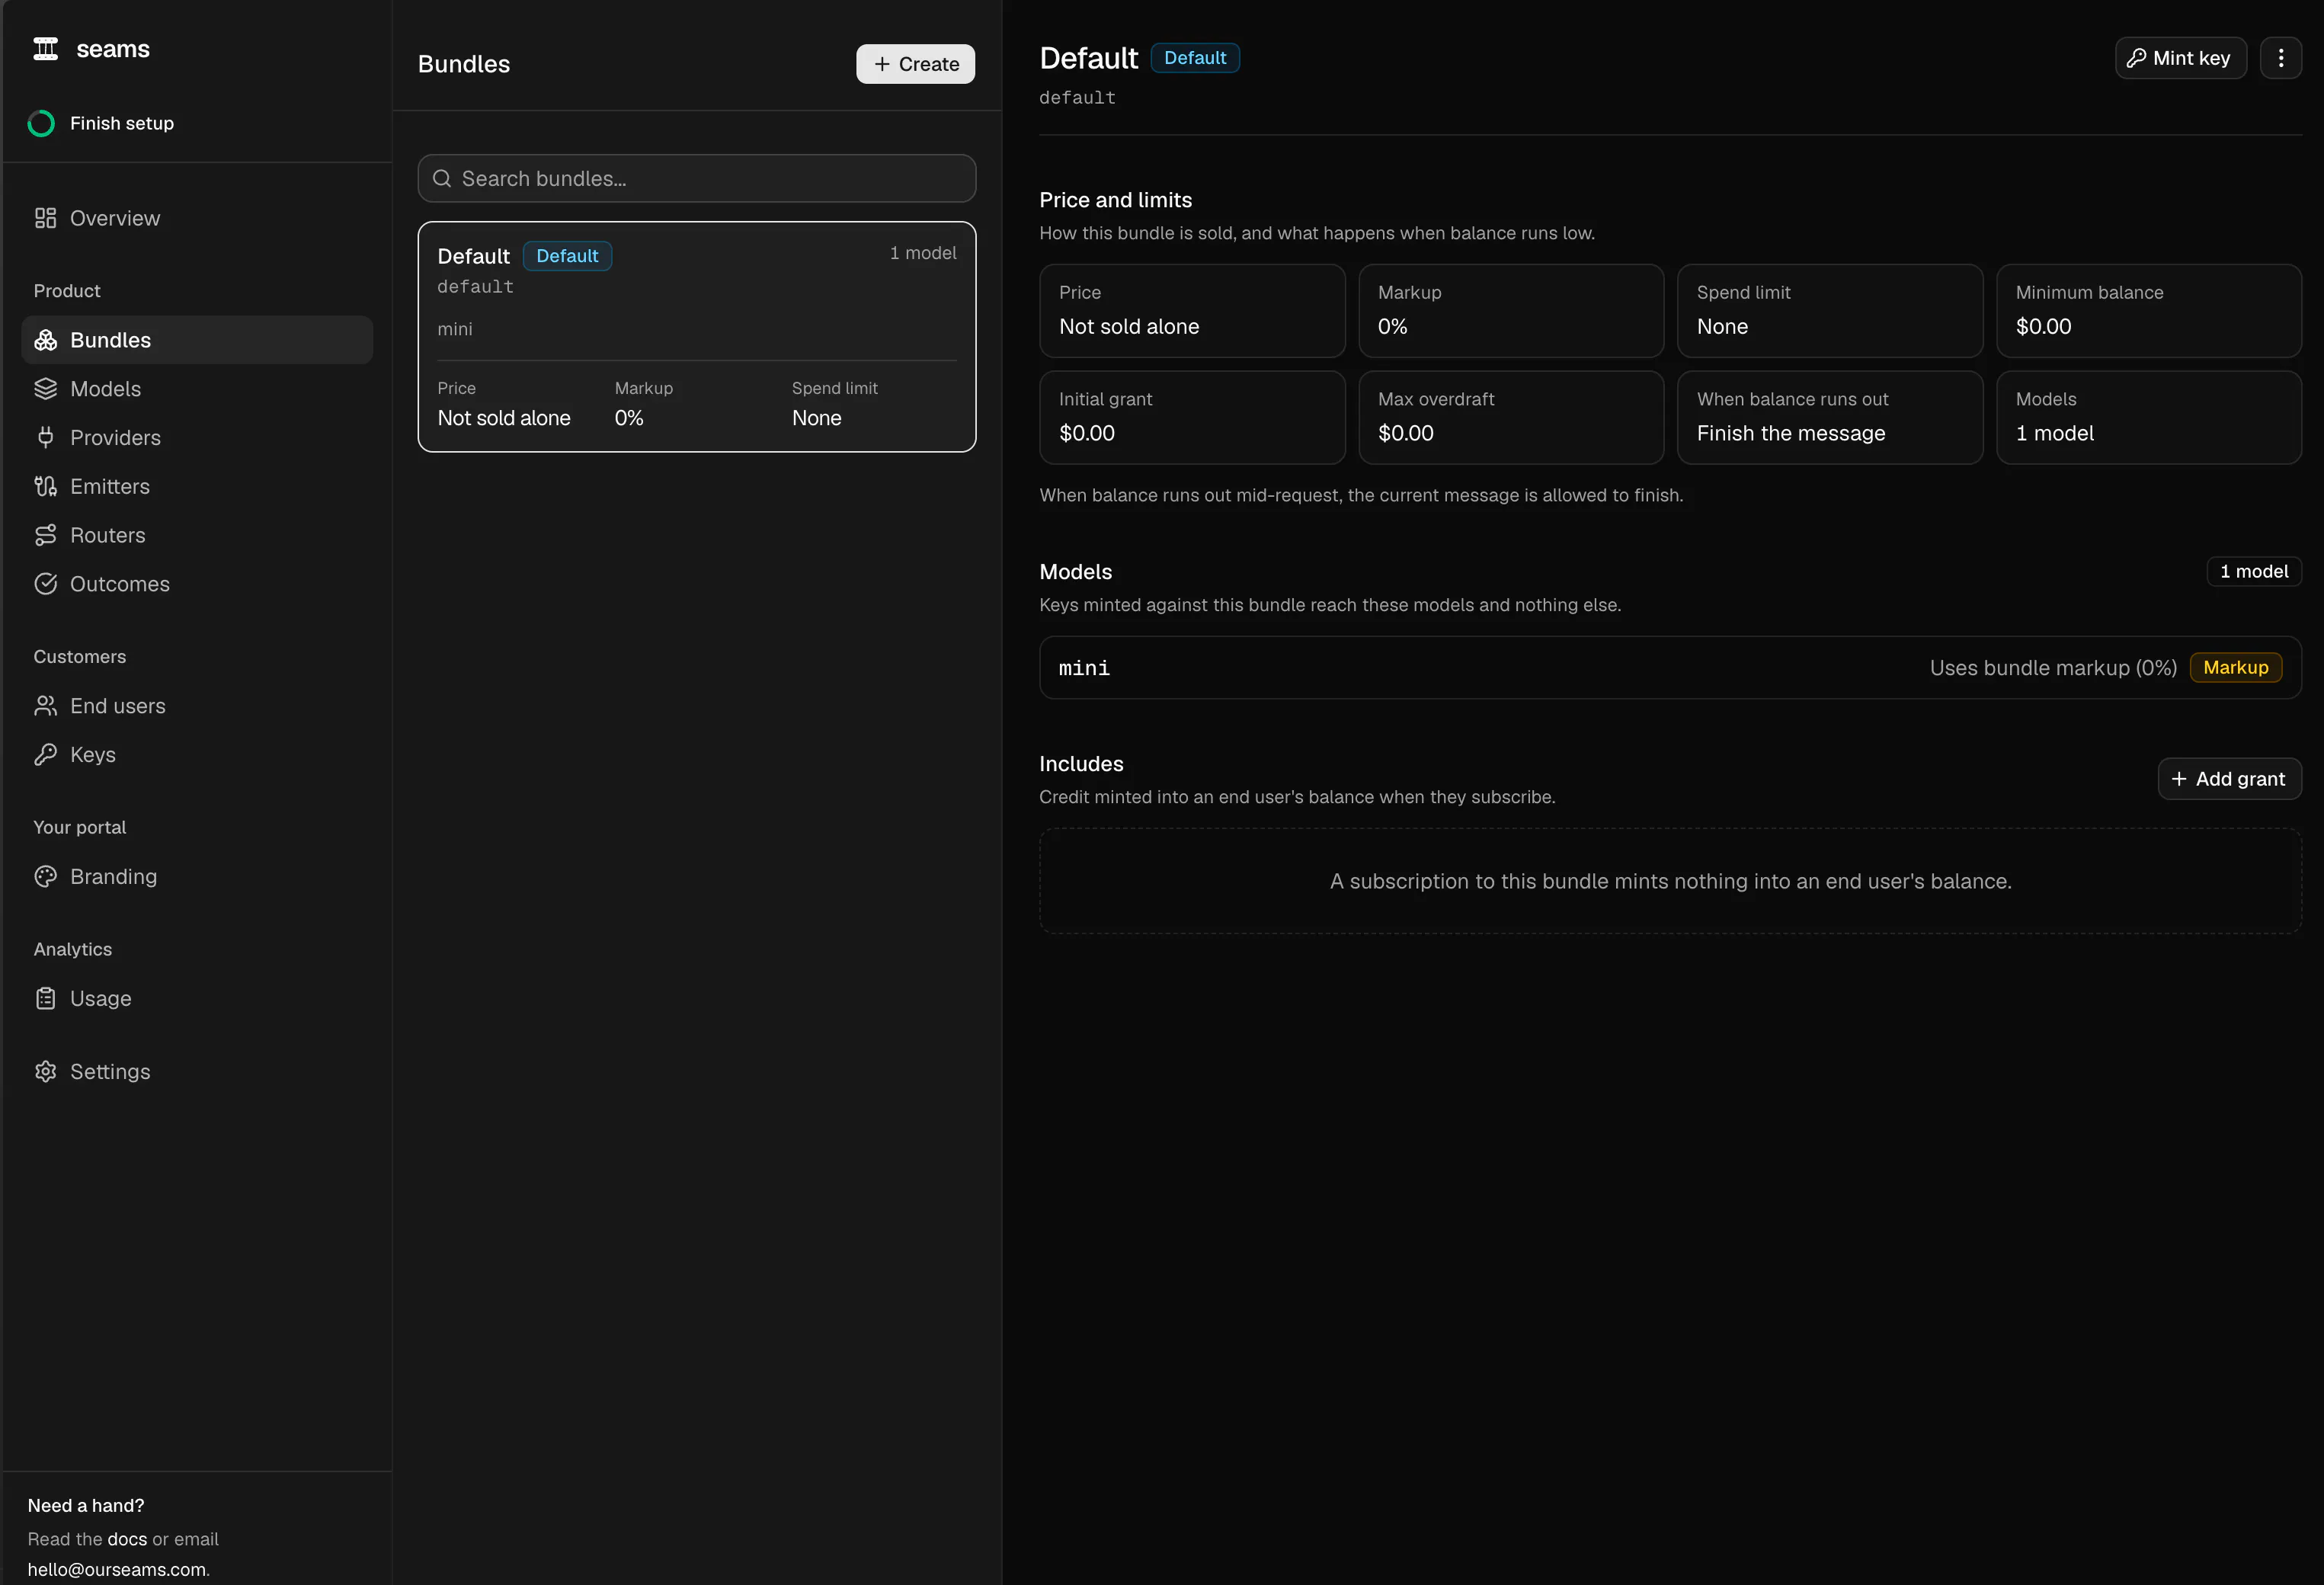
Task: Click the Models layers icon
Action: [45, 389]
